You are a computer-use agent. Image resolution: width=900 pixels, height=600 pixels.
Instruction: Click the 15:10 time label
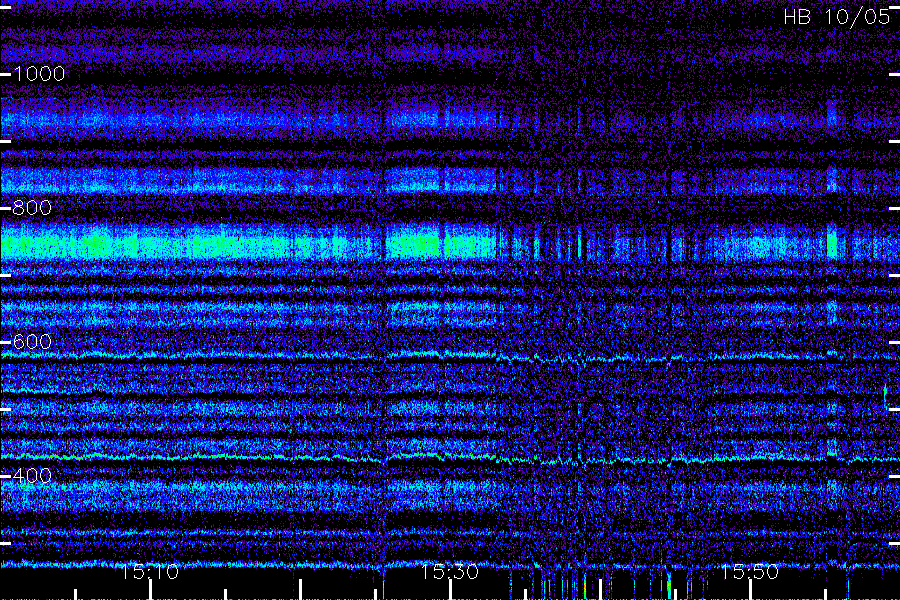tap(150, 572)
